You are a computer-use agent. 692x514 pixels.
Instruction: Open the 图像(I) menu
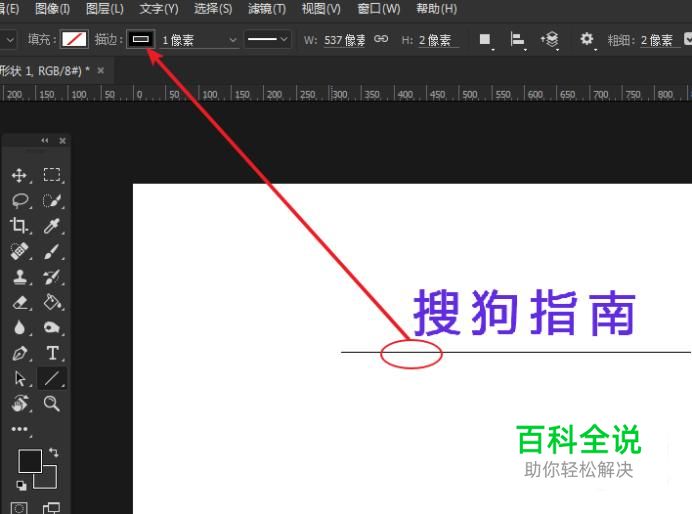coord(52,9)
